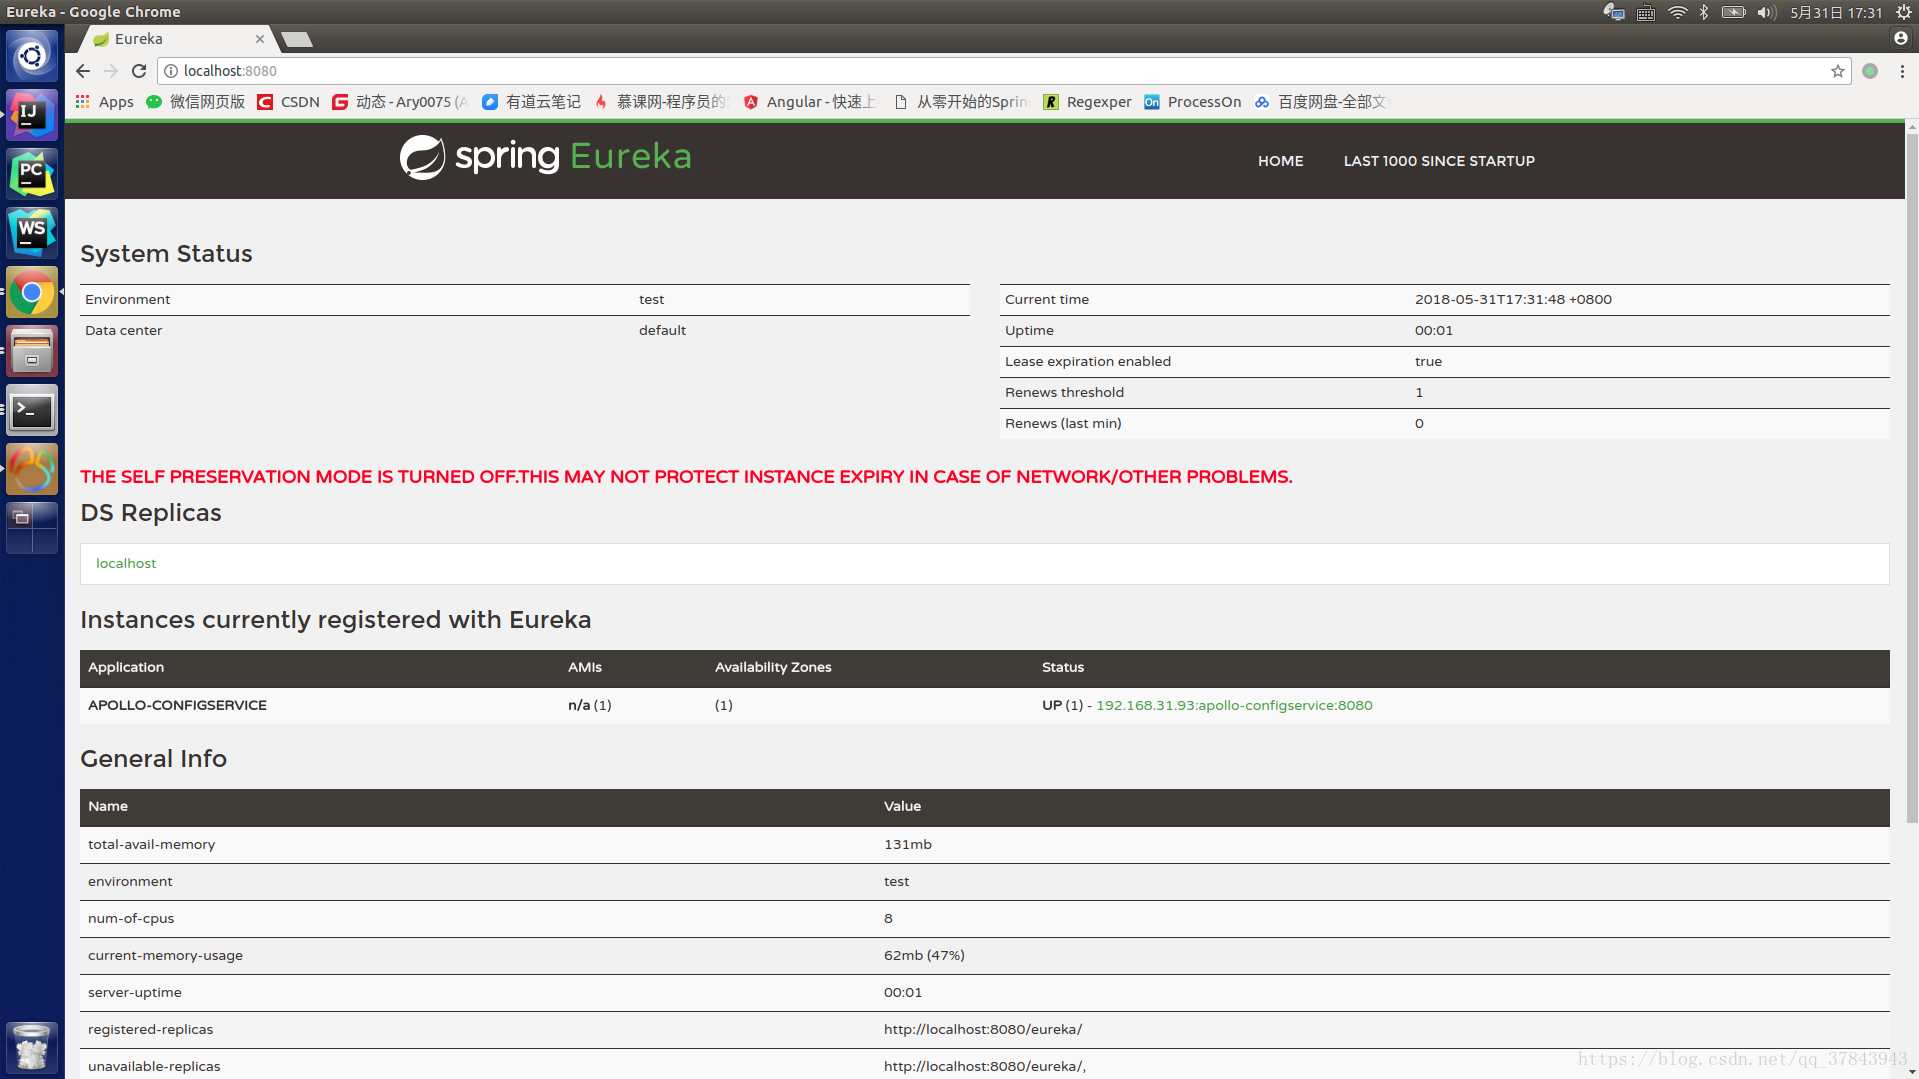The height and width of the screenshot is (1079, 1919).
Task: Open 慕课网 bookmark
Action: click(x=662, y=102)
